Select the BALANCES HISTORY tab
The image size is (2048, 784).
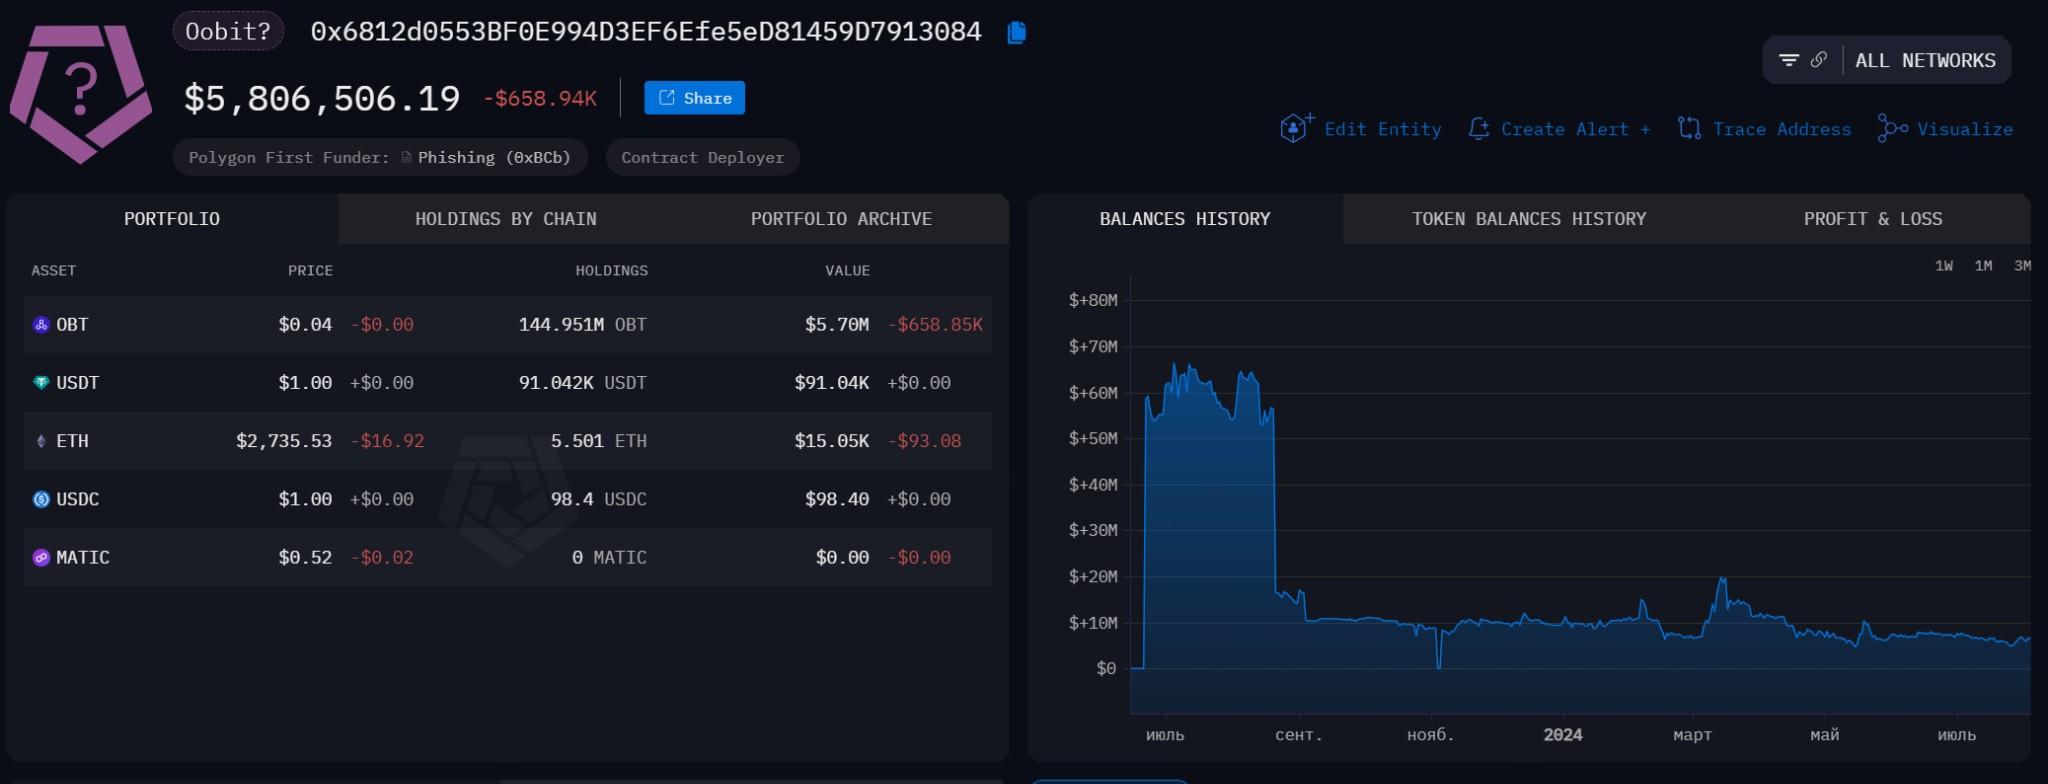pos(1185,219)
